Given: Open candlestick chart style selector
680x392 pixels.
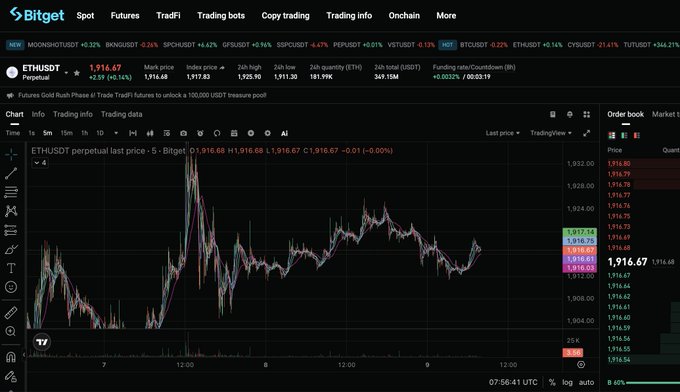Looking at the screenshot, I should tap(150, 133).
